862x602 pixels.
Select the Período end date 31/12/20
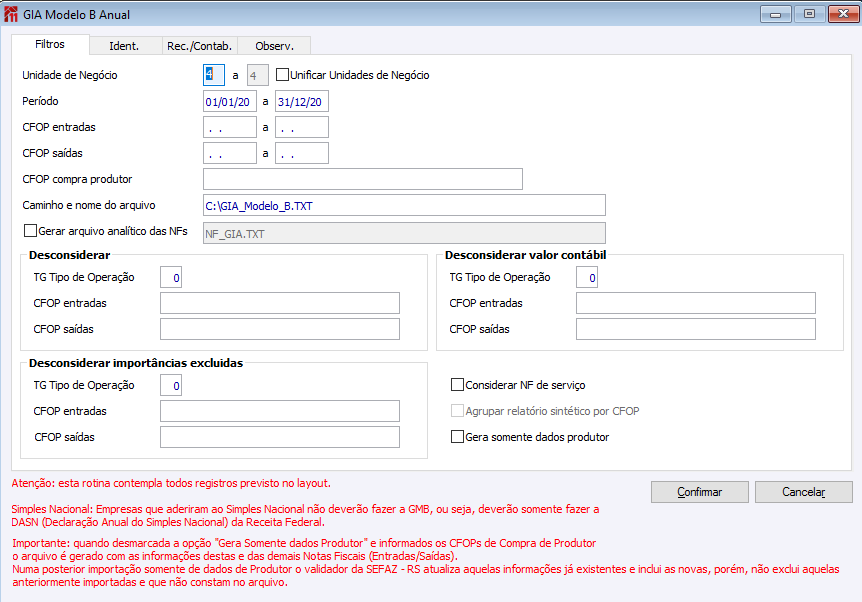[x=302, y=102]
